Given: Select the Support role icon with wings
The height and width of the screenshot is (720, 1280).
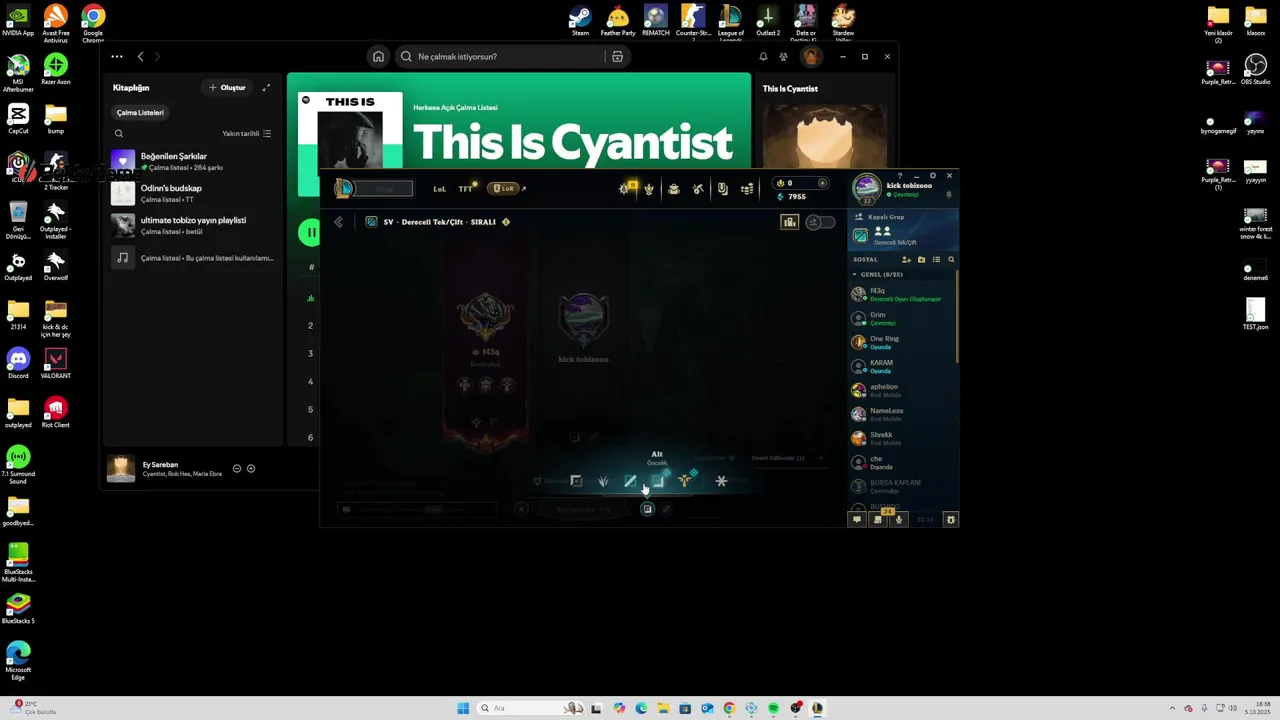Looking at the screenshot, I should (685, 481).
